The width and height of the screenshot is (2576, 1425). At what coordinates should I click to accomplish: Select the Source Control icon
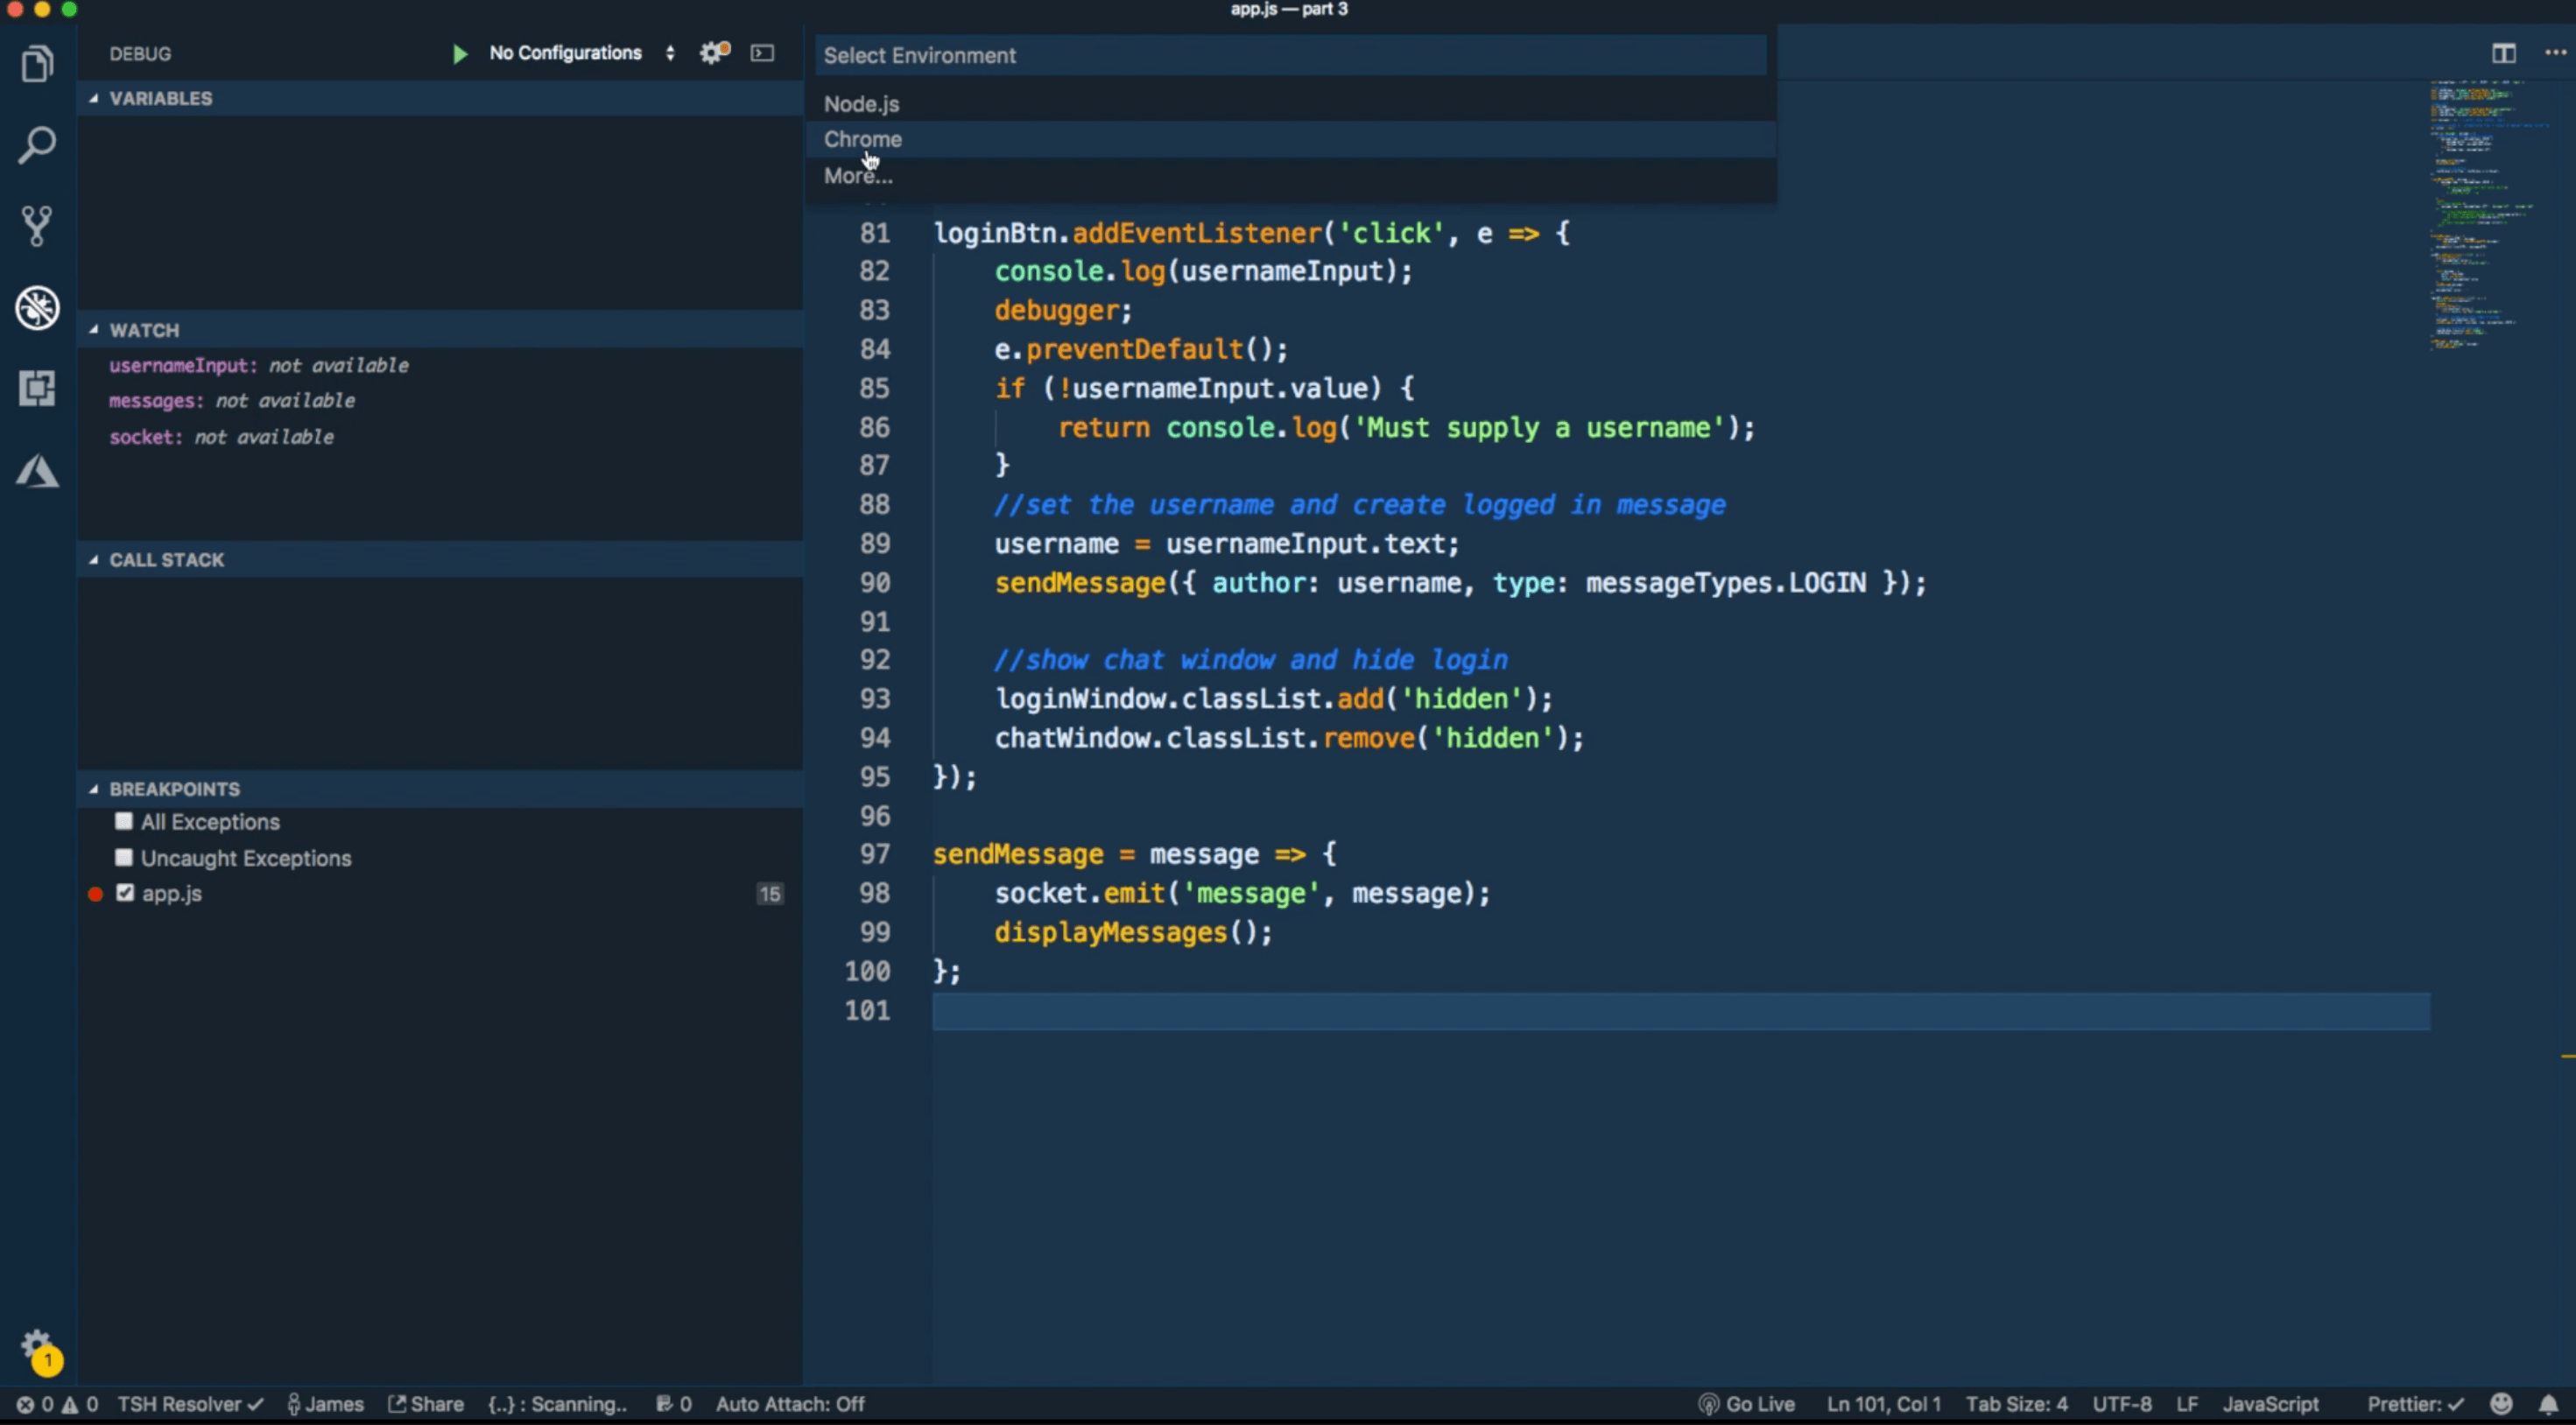(37, 225)
